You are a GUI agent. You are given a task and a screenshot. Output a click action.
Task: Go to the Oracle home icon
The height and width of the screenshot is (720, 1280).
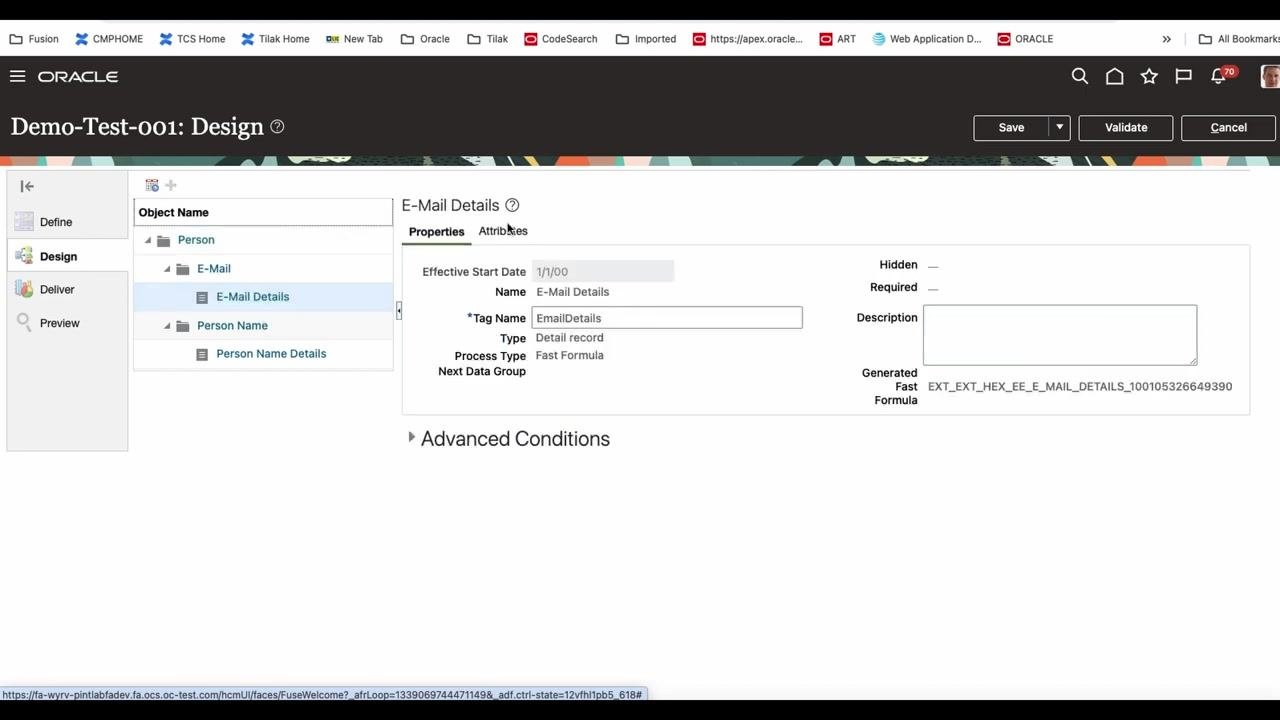pos(1114,76)
